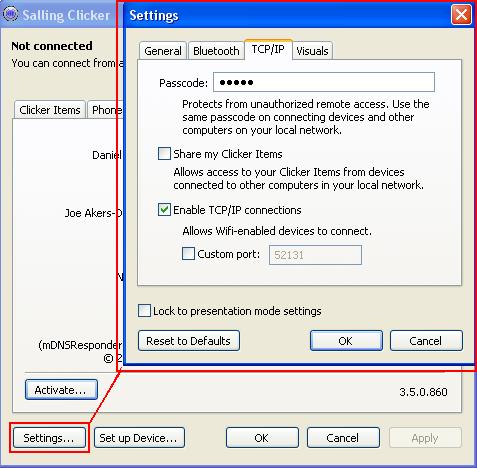Click Reset to Defaults
Image resolution: width=477 pixels, height=468 pixels.
(x=189, y=341)
